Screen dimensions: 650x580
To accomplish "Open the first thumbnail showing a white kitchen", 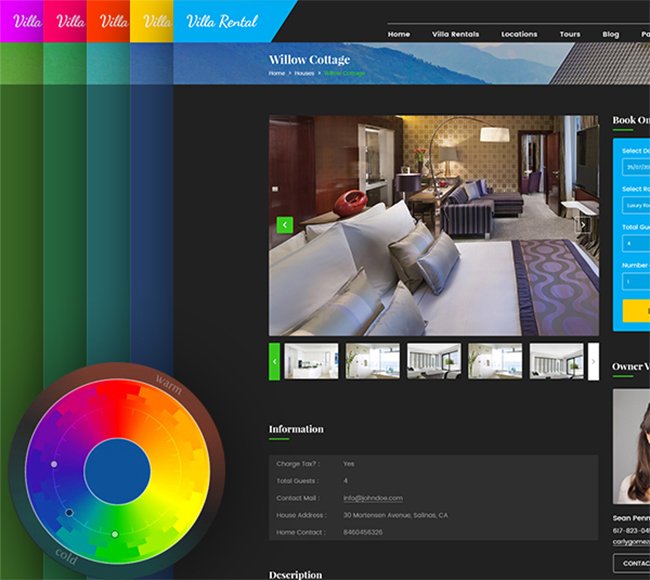I will 311,361.
